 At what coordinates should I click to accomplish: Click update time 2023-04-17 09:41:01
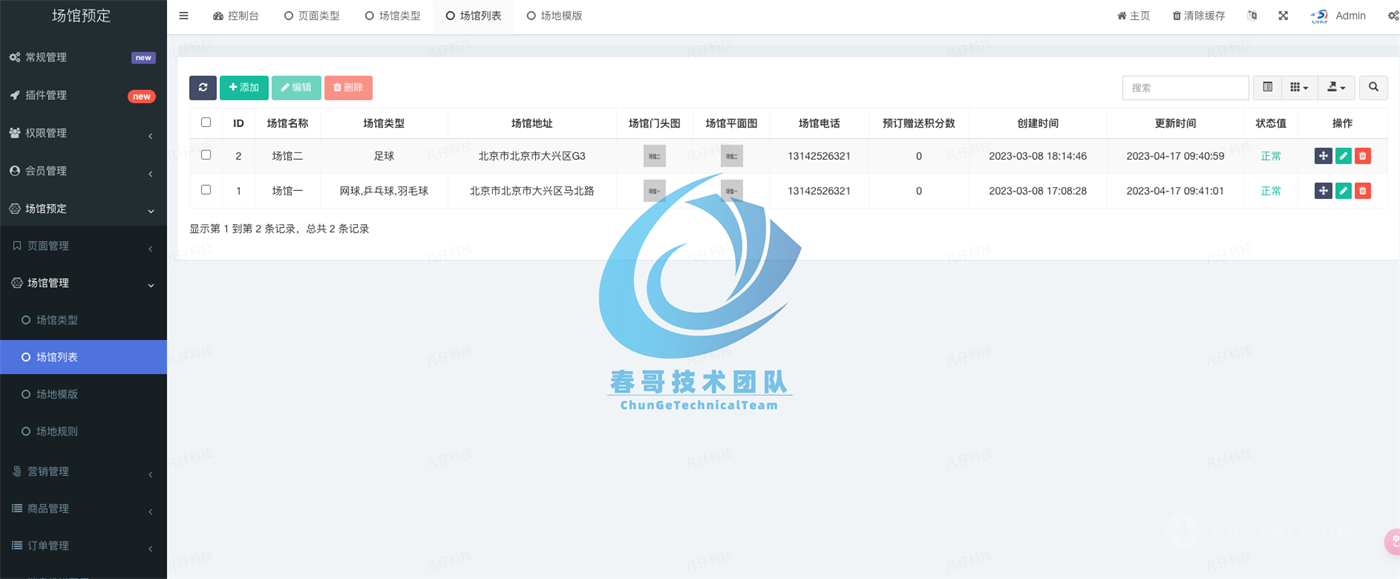click(x=1175, y=191)
